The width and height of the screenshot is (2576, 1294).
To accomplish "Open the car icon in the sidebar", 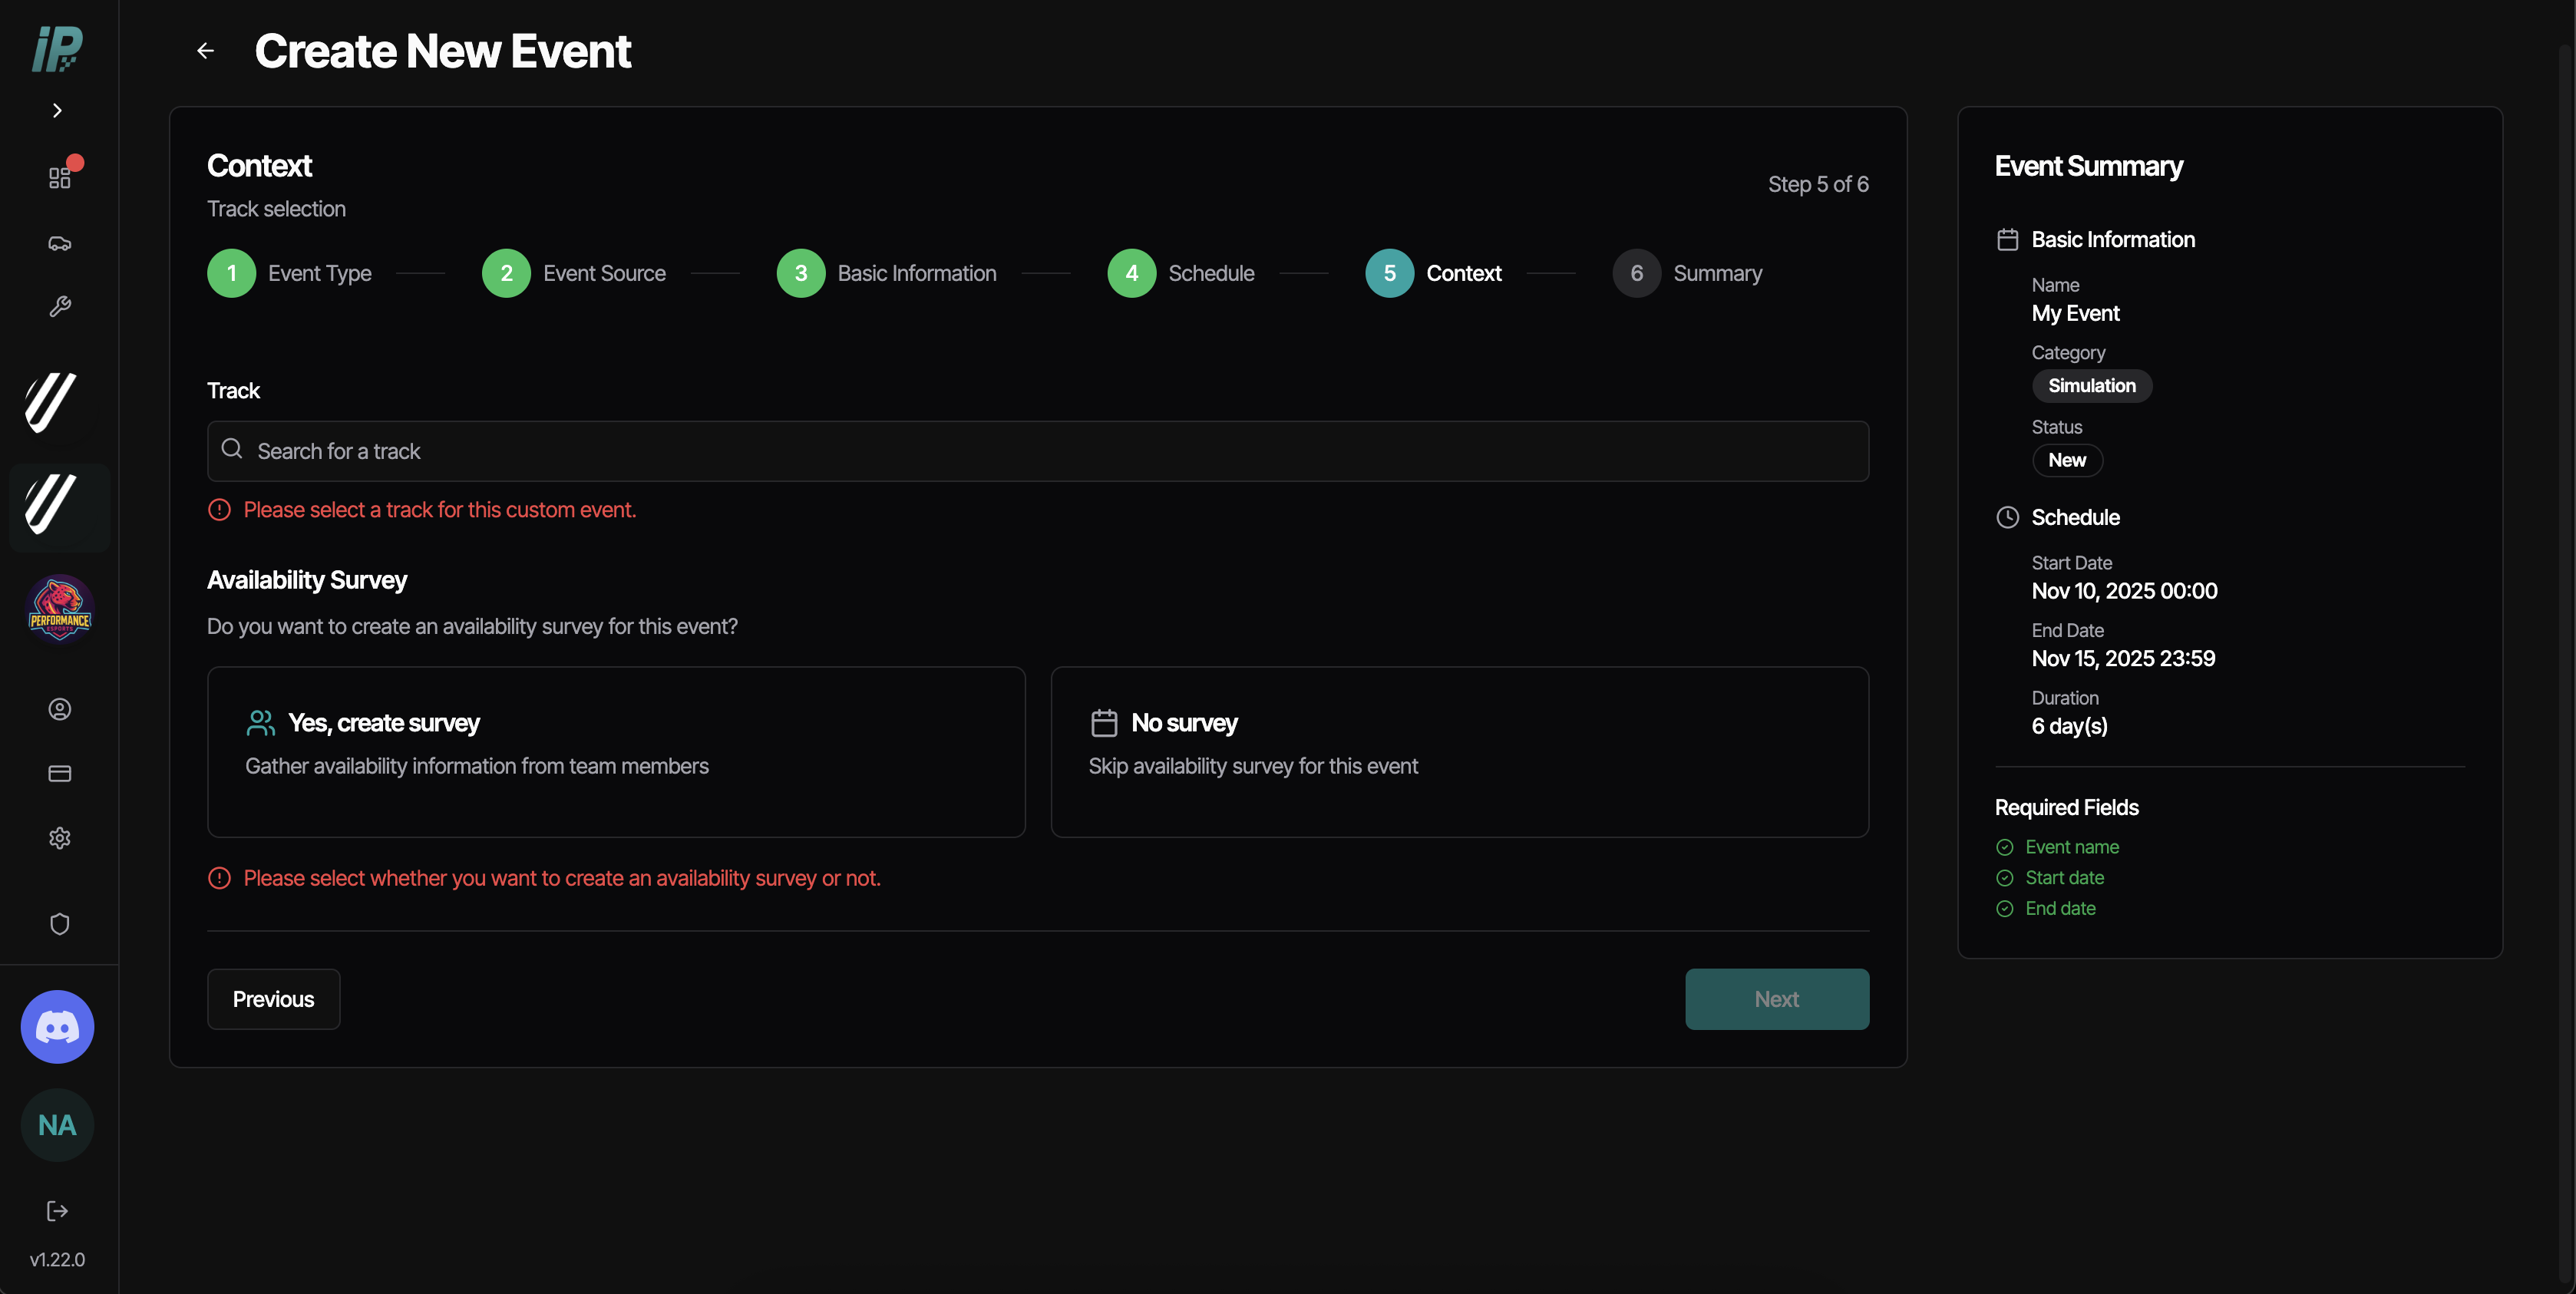I will click(x=60, y=243).
